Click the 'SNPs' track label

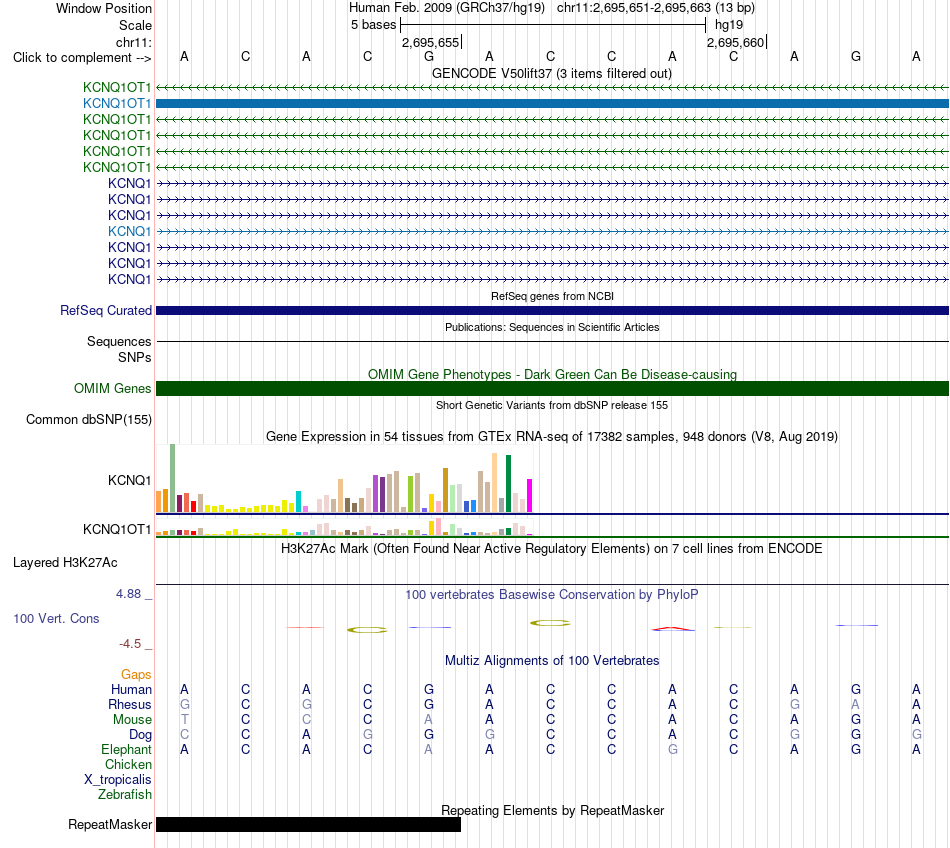(135, 357)
